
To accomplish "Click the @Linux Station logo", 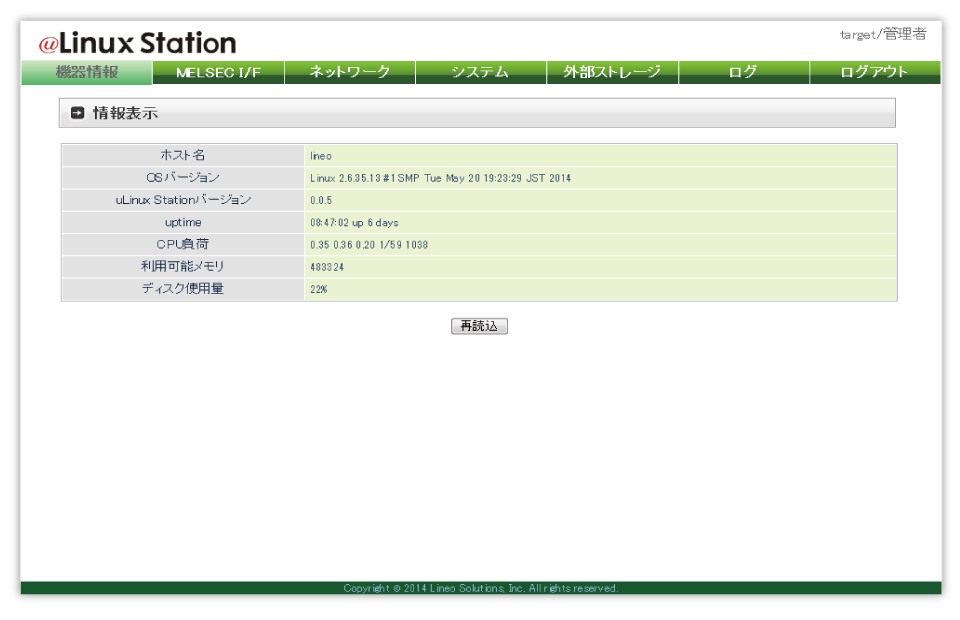I will pos(137,43).
